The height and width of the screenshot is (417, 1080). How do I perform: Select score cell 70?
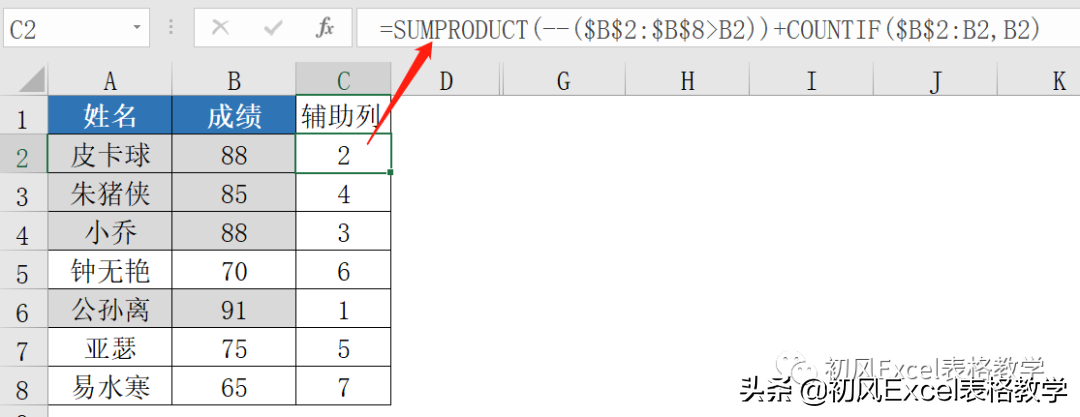[233, 269]
